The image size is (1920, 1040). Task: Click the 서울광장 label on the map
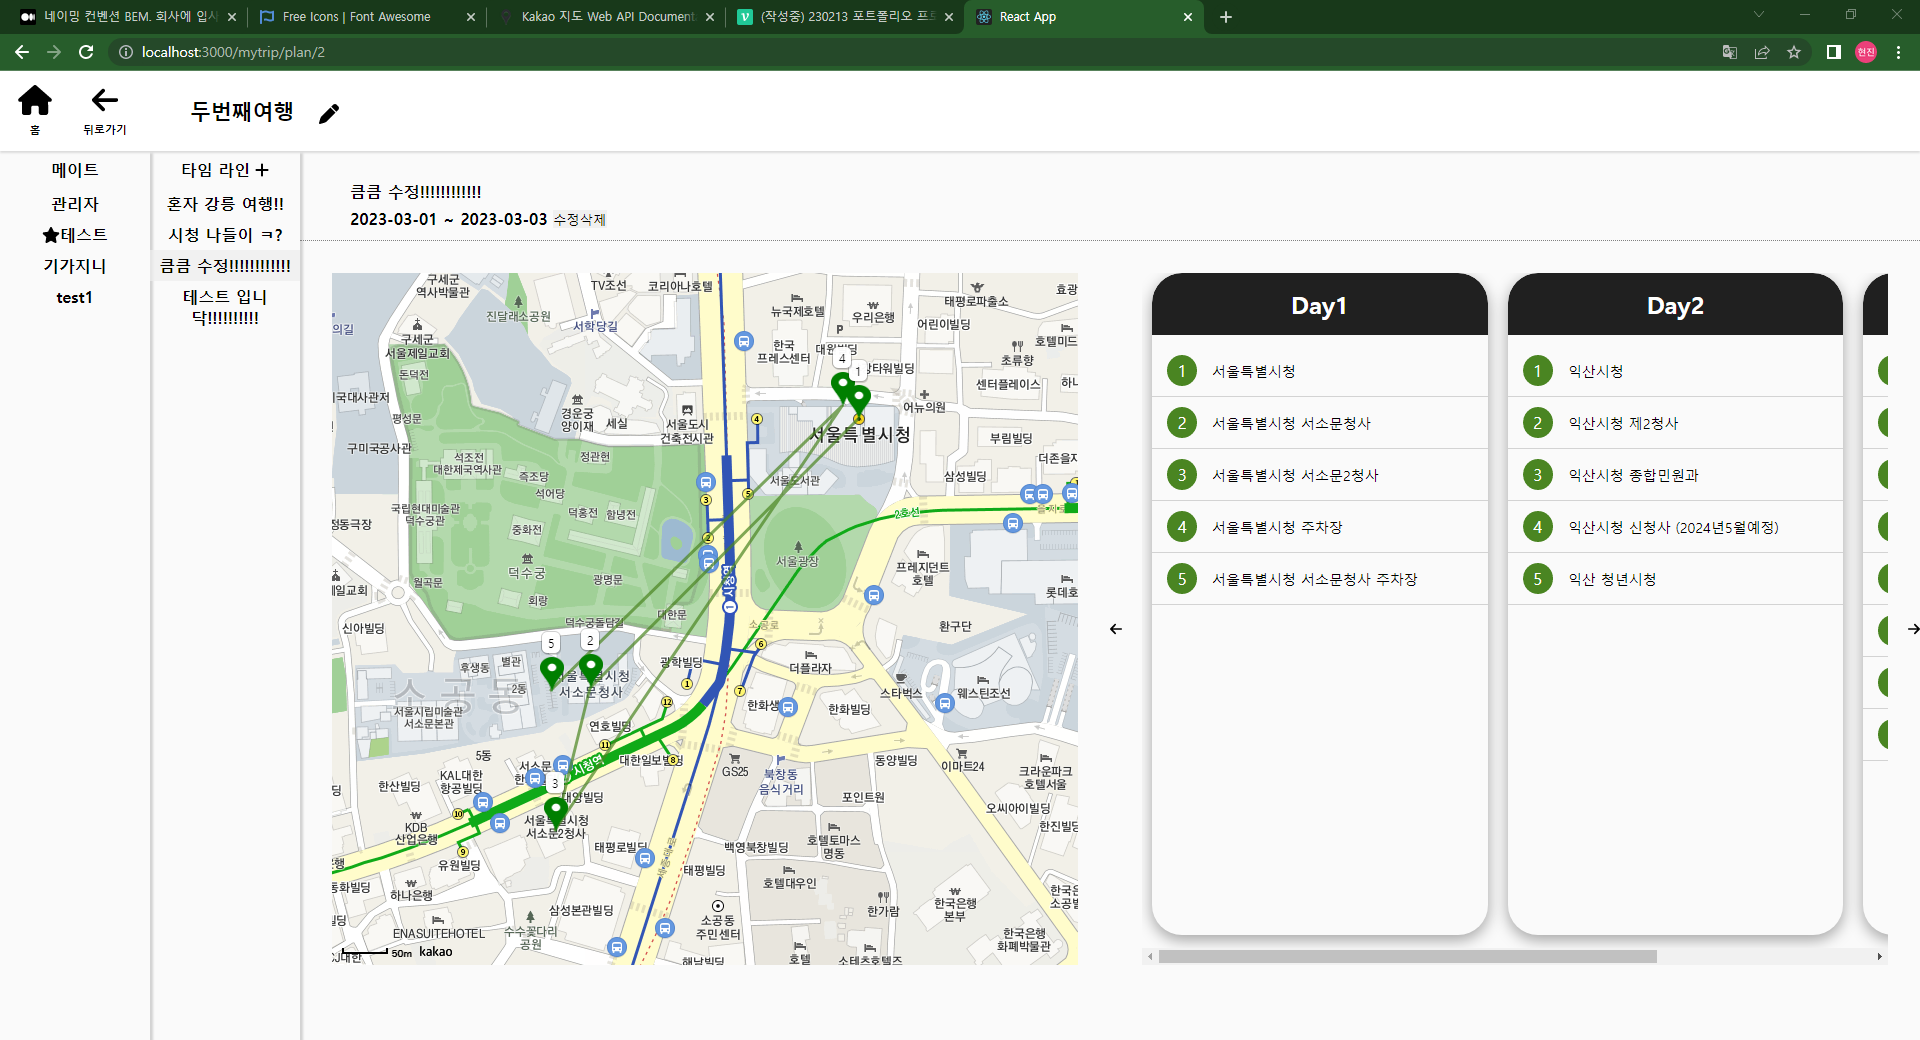(x=797, y=562)
